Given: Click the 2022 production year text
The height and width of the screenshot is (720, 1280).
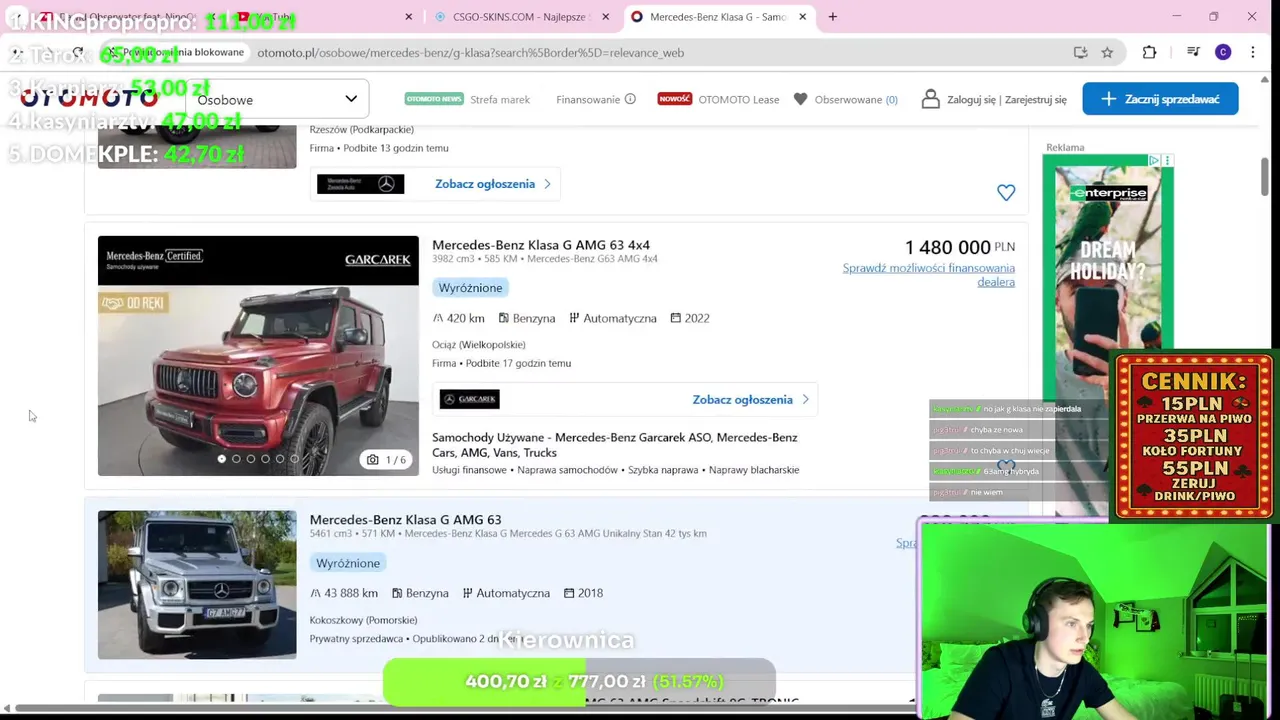Looking at the screenshot, I should coord(697,318).
